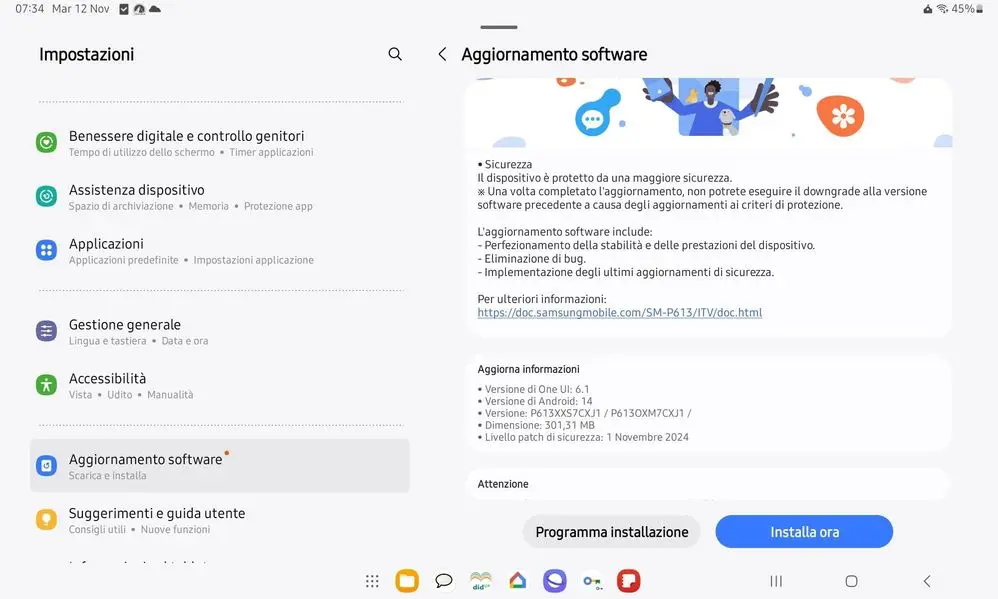998x599 pixels.
Task: Launch the yellow My Files app
Action: pos(407,581)
